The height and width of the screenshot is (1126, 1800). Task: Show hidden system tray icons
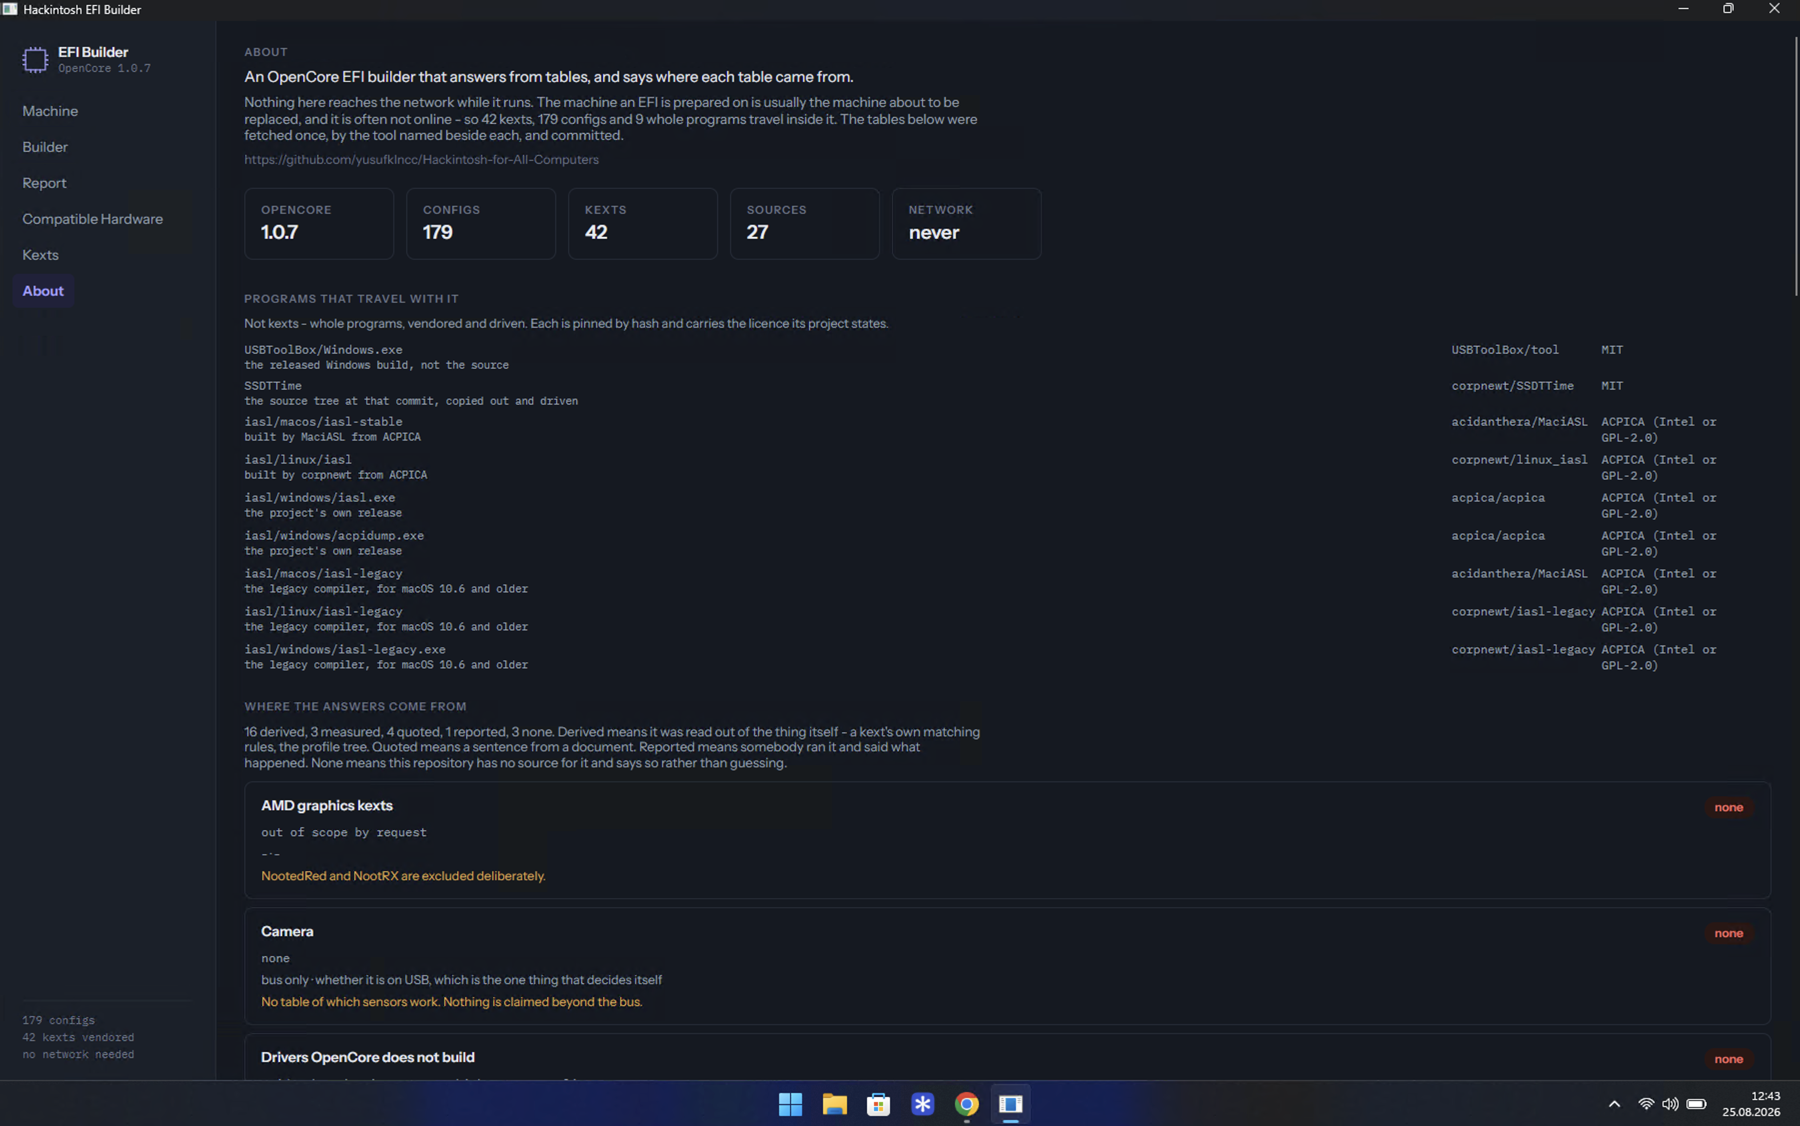tap(1614, 1104)
